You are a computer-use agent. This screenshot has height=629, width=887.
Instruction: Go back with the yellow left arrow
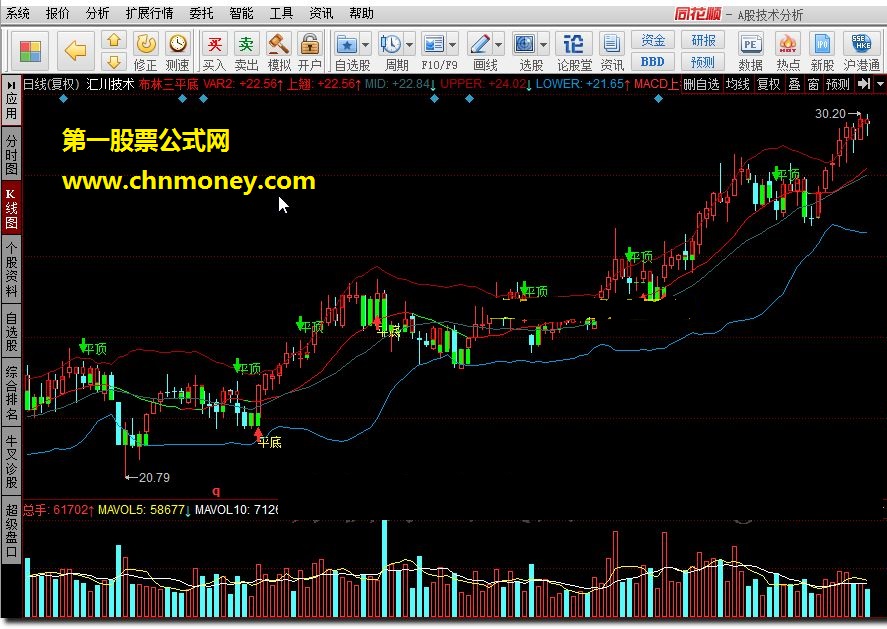click(x=75, y=51)
